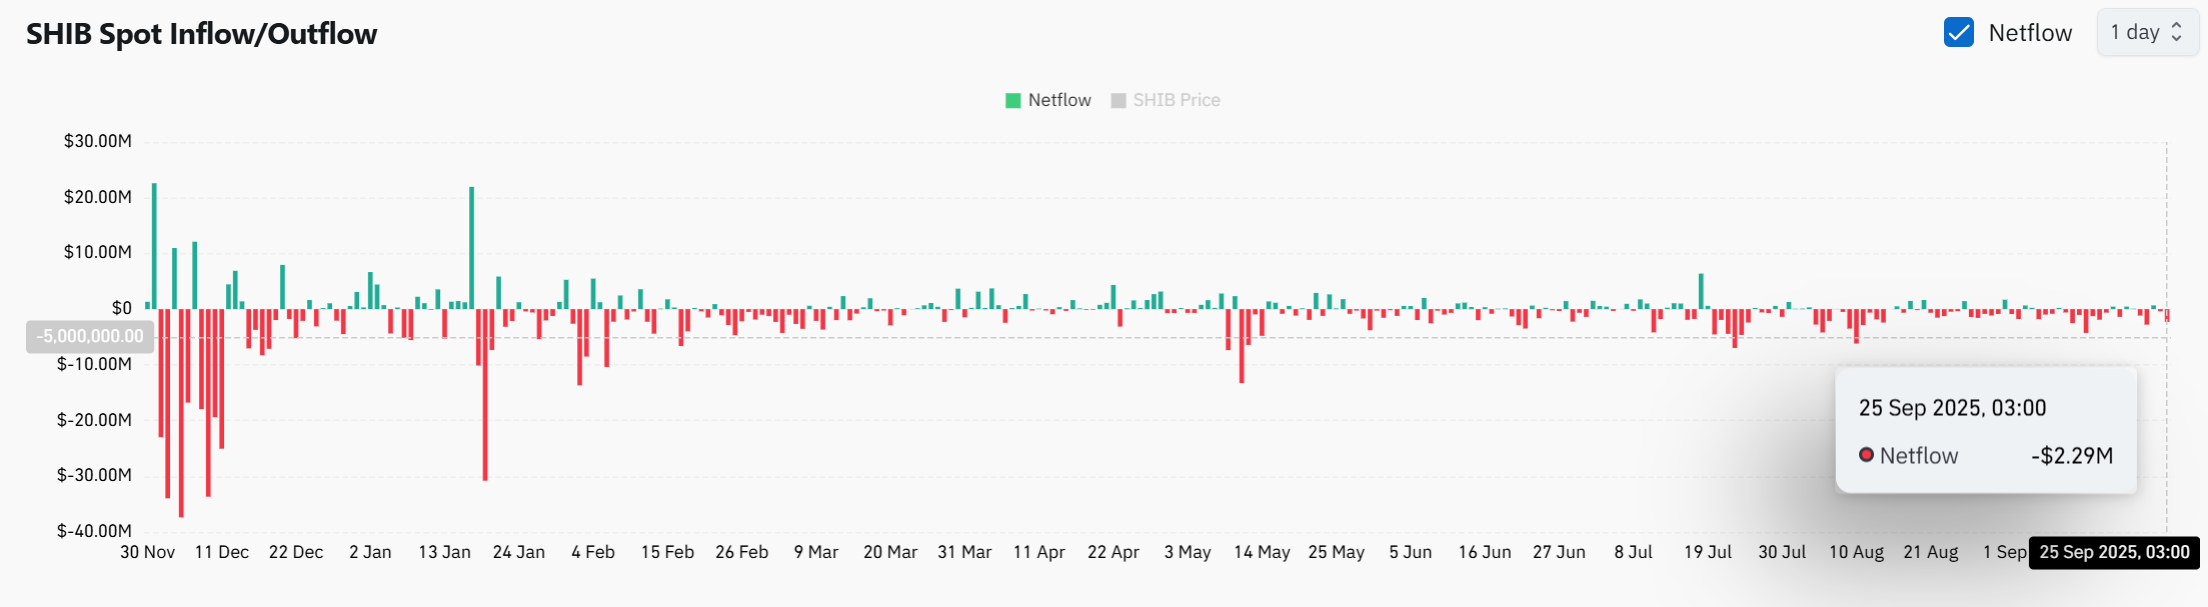Click the green Netflow legend swatch

click(1012, 101)
